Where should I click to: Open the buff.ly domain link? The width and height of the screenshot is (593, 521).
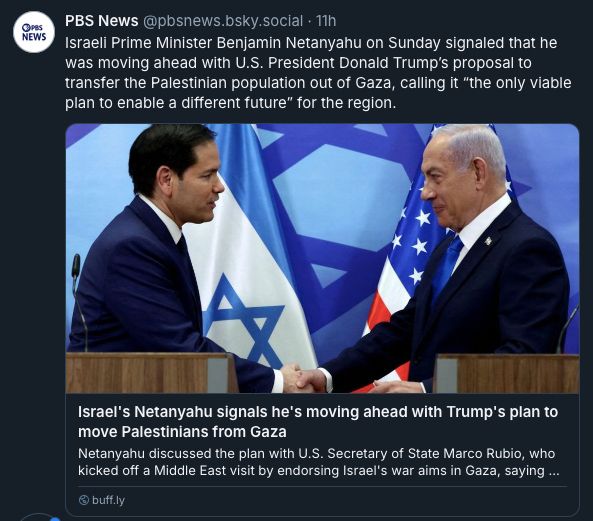[x=108, y=500]
